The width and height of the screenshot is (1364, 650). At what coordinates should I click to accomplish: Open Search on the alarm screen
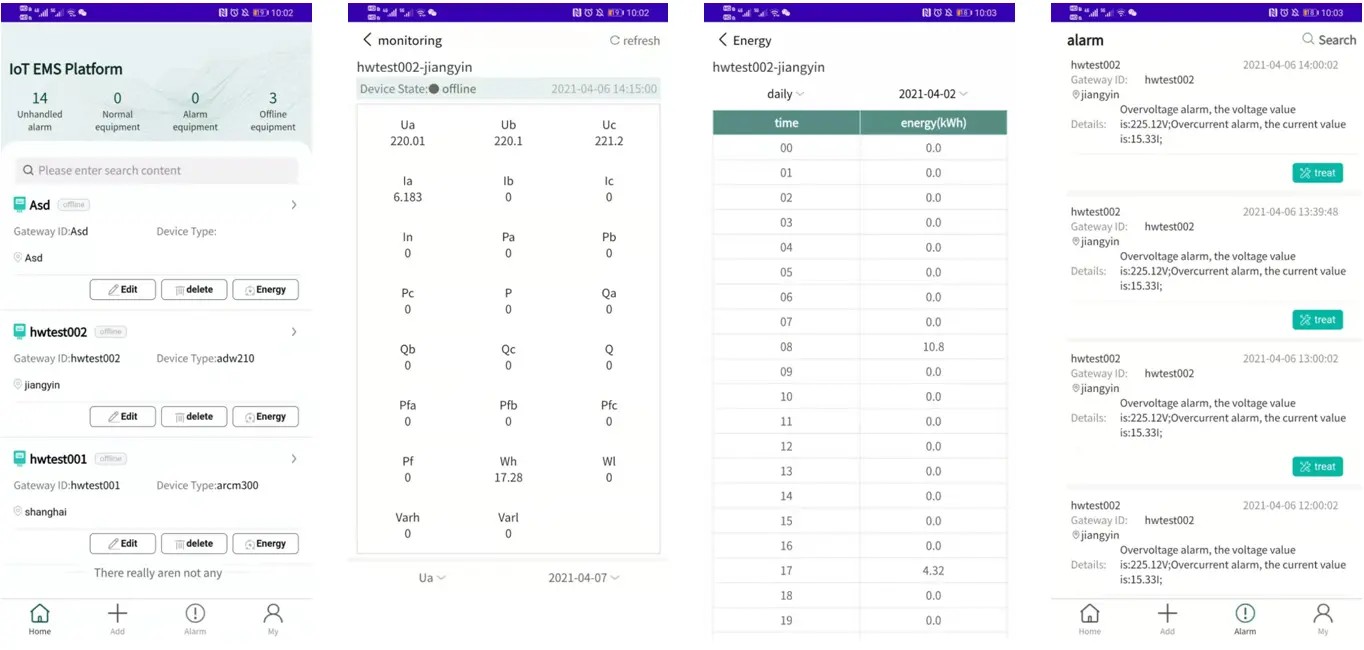click(x=1329, y=40)
